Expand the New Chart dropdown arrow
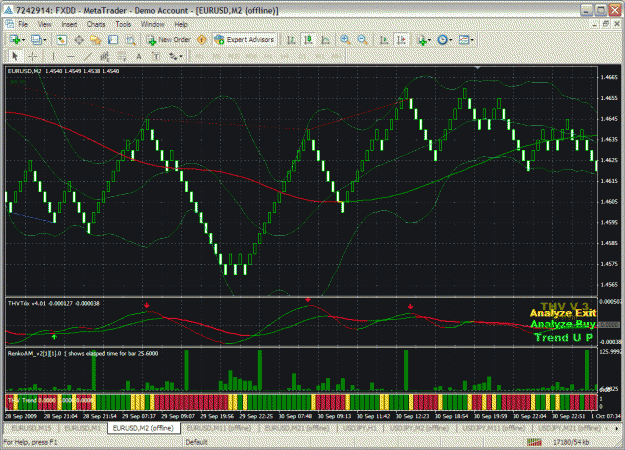 24,40
